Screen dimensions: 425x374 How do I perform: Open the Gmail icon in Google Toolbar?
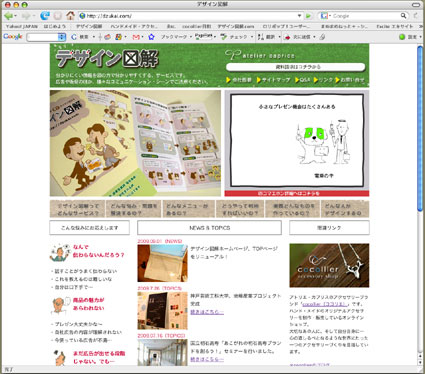[x=136, y=37]
